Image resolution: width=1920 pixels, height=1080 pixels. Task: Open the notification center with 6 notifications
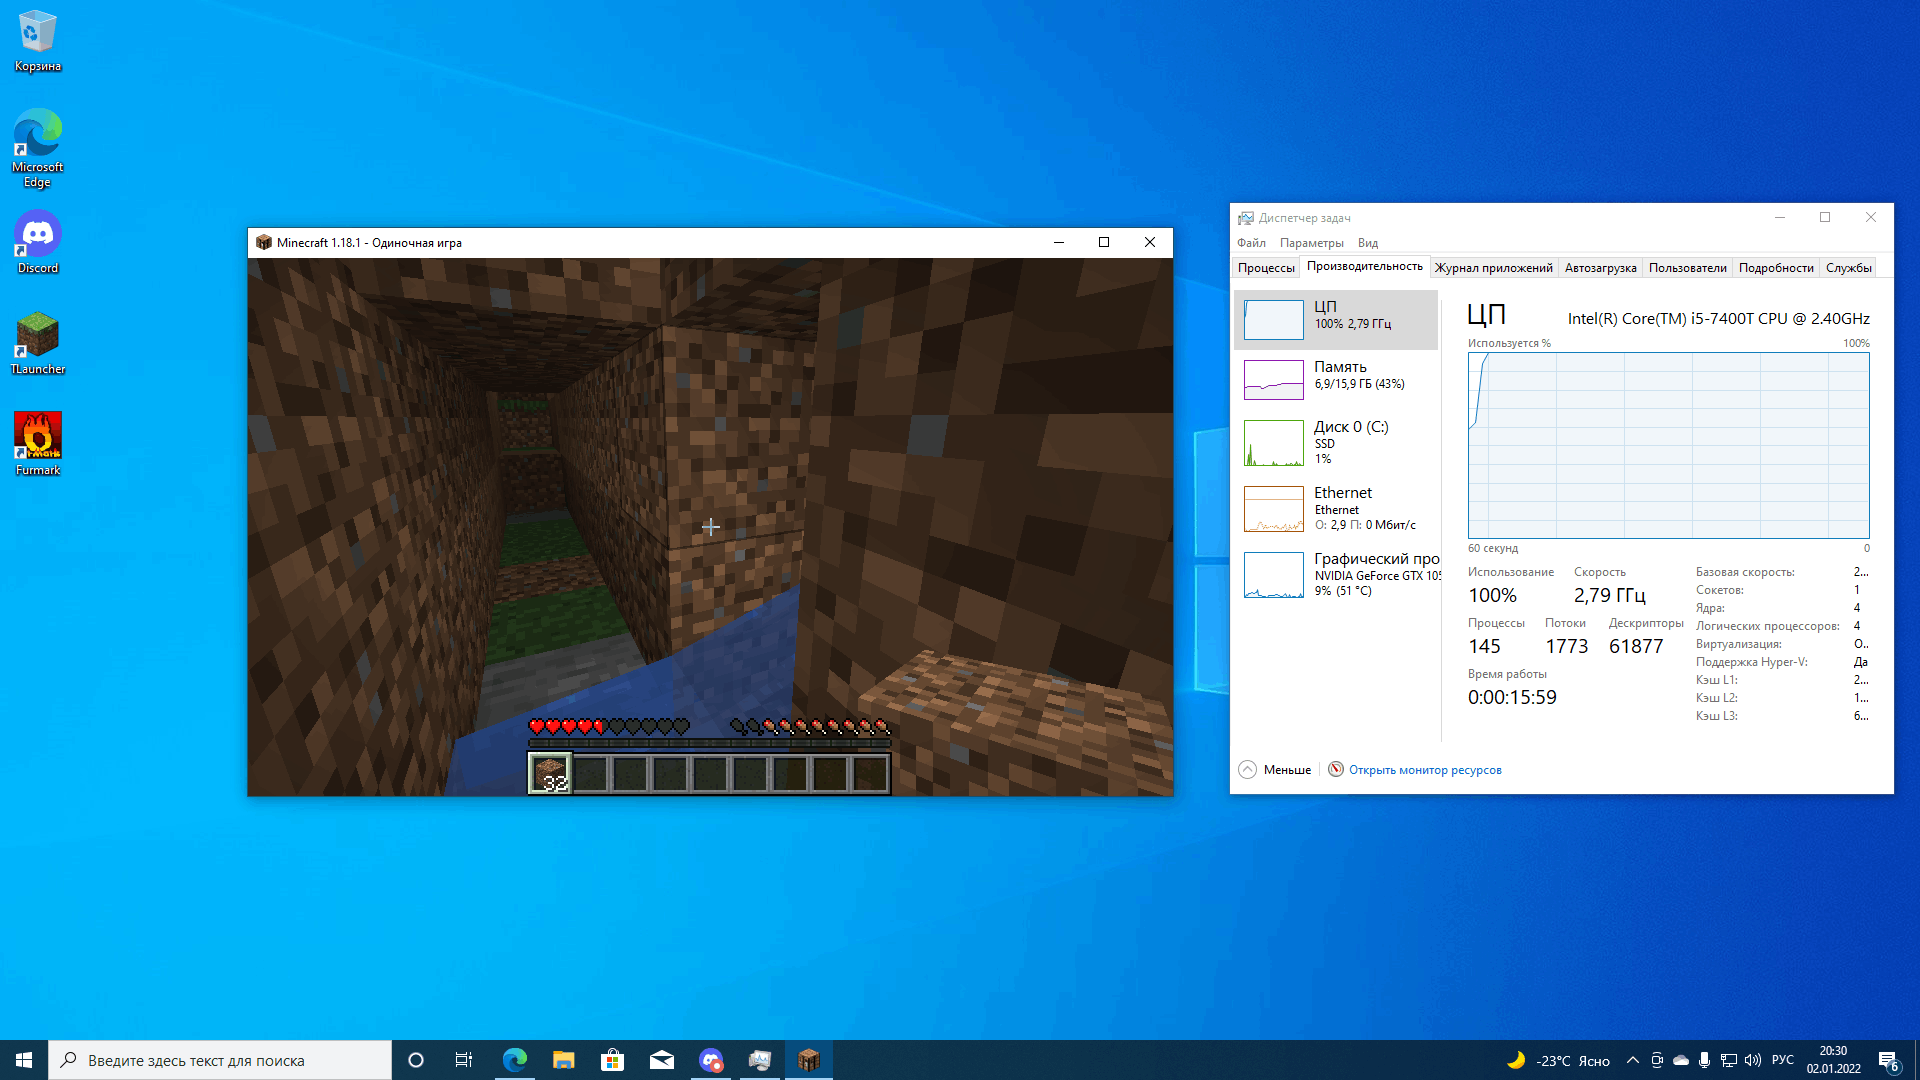tap(1888, 1060)
